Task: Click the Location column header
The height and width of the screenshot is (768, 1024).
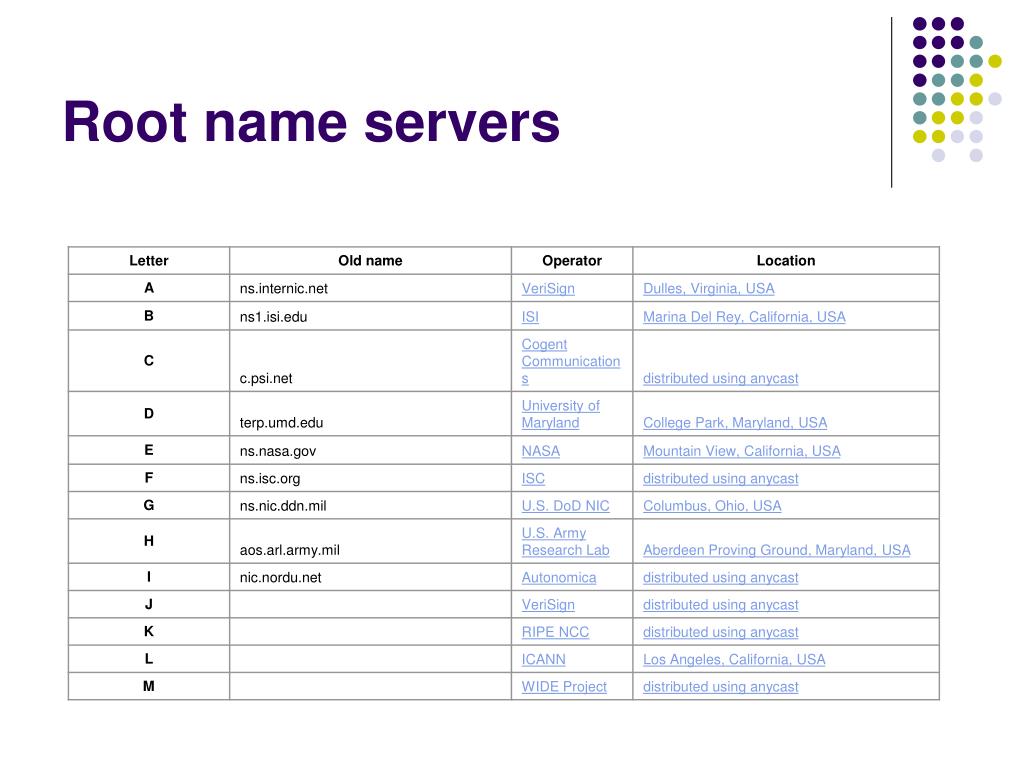Action: tap(786, 261)
